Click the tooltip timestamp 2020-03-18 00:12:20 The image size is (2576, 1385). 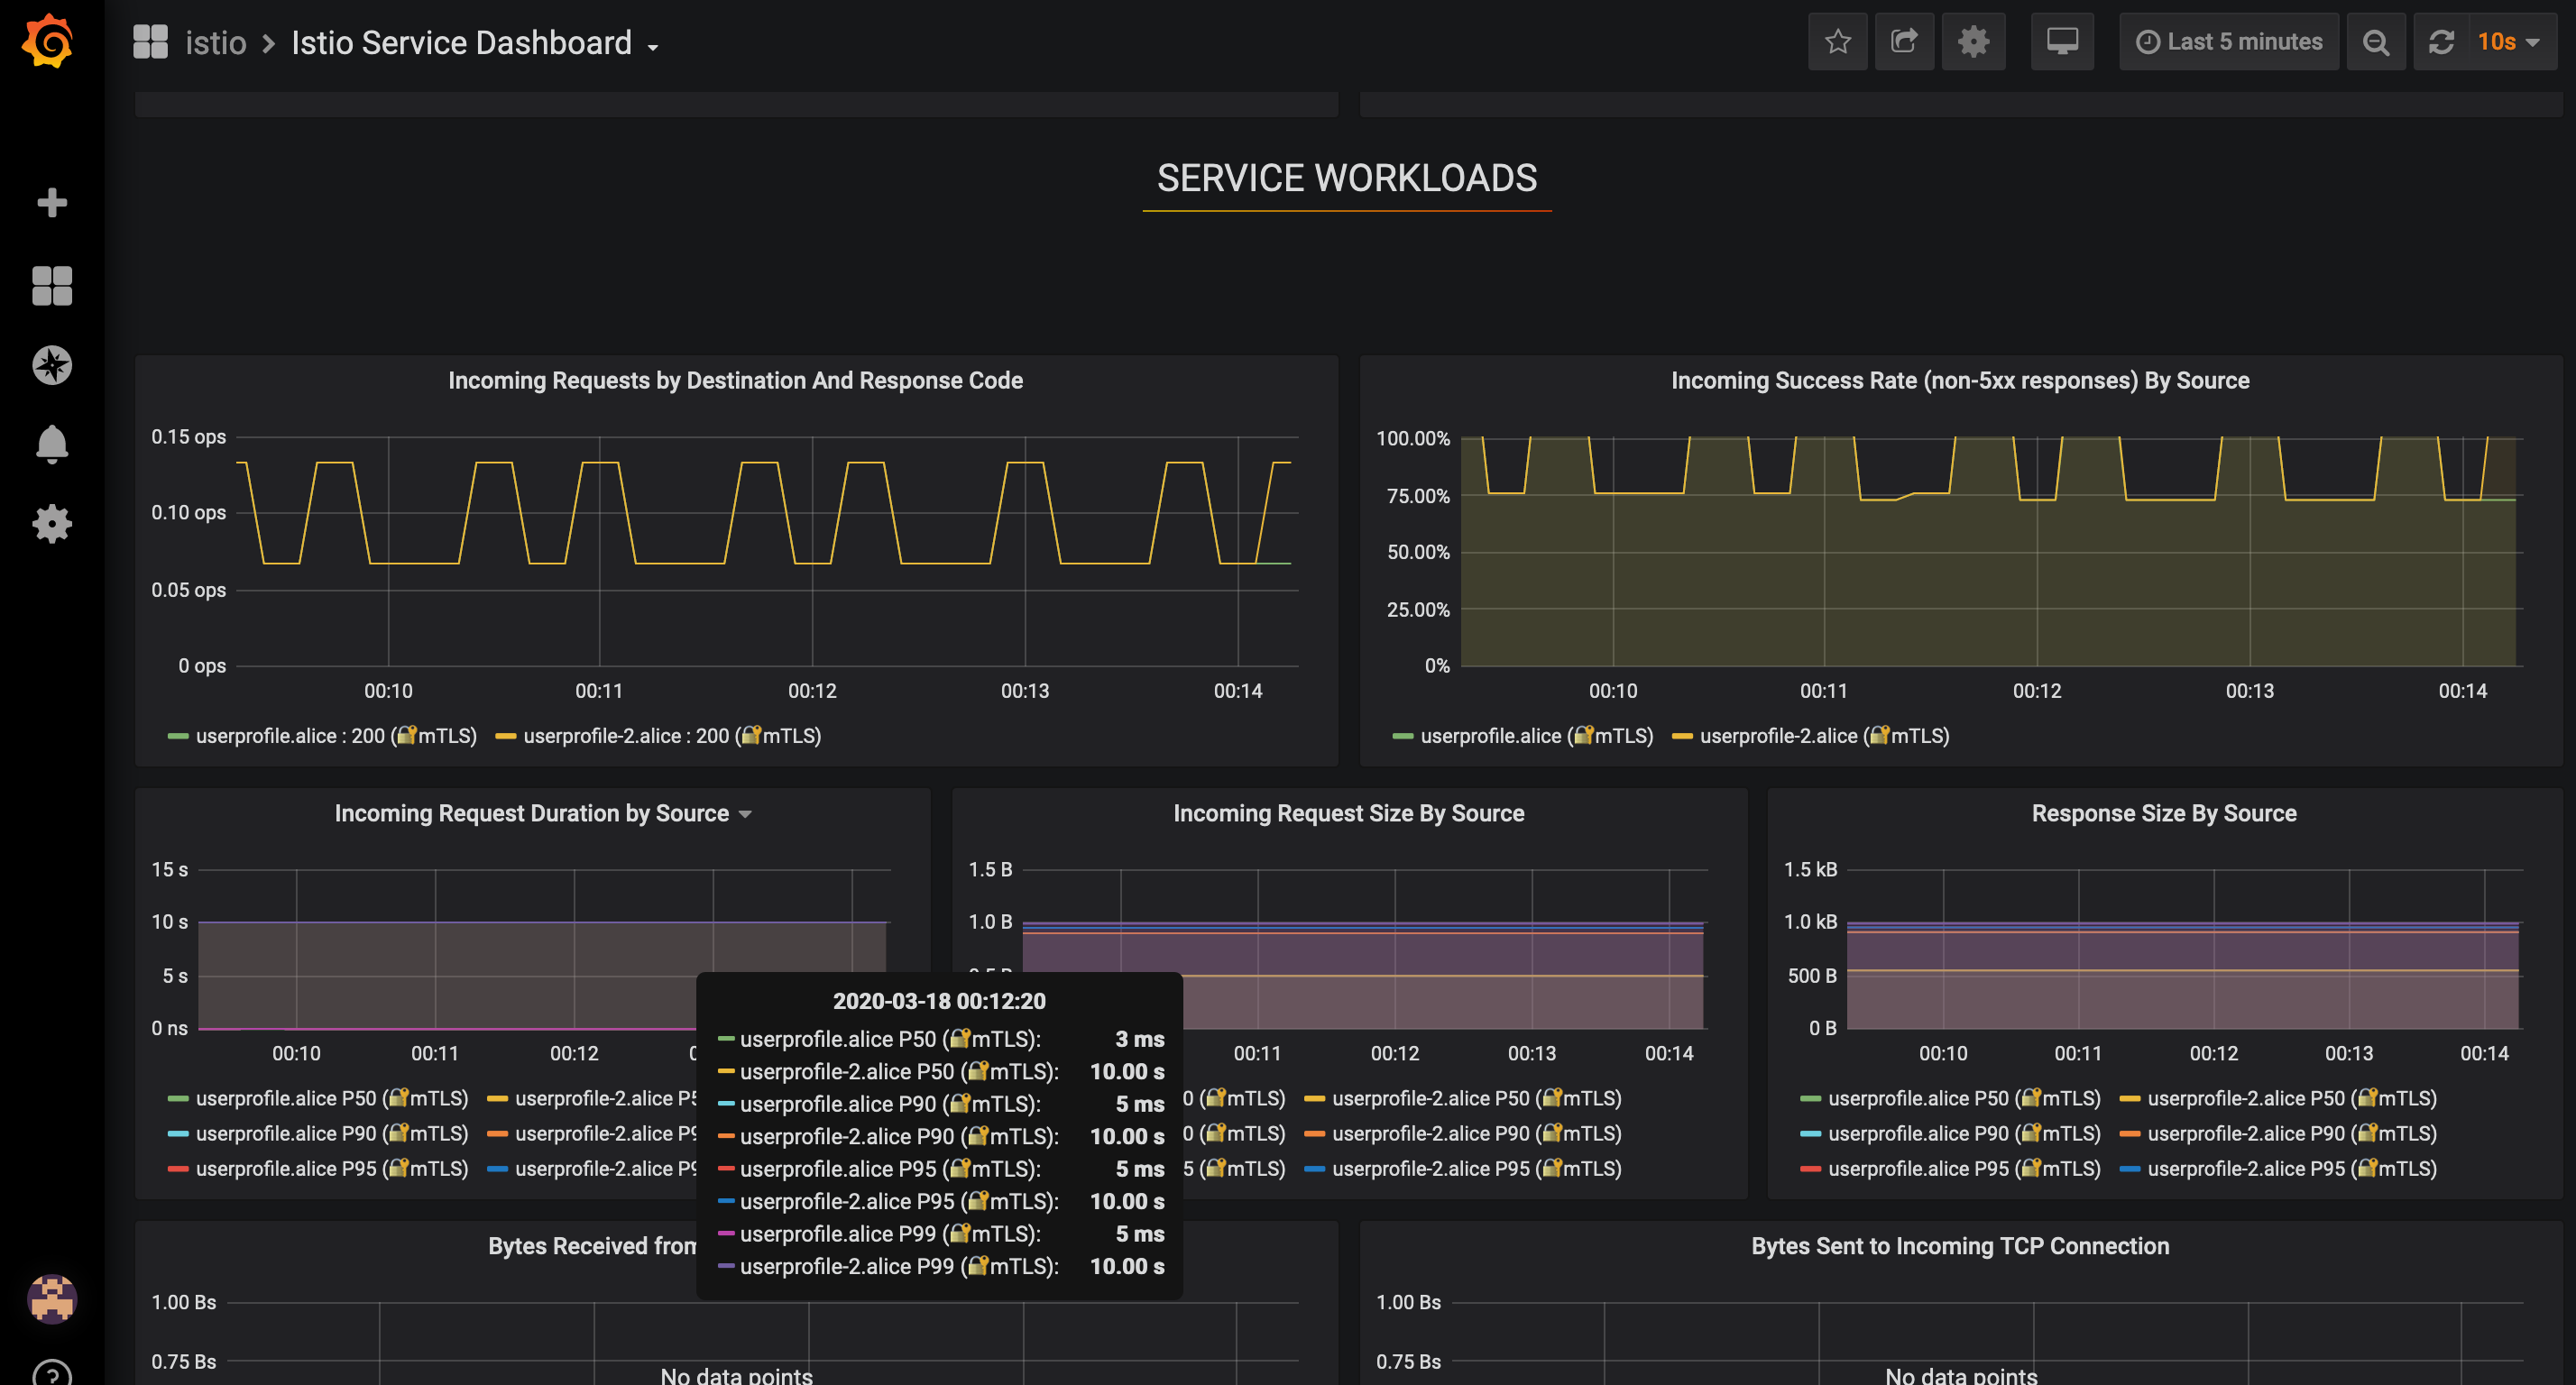[939, 1001]
